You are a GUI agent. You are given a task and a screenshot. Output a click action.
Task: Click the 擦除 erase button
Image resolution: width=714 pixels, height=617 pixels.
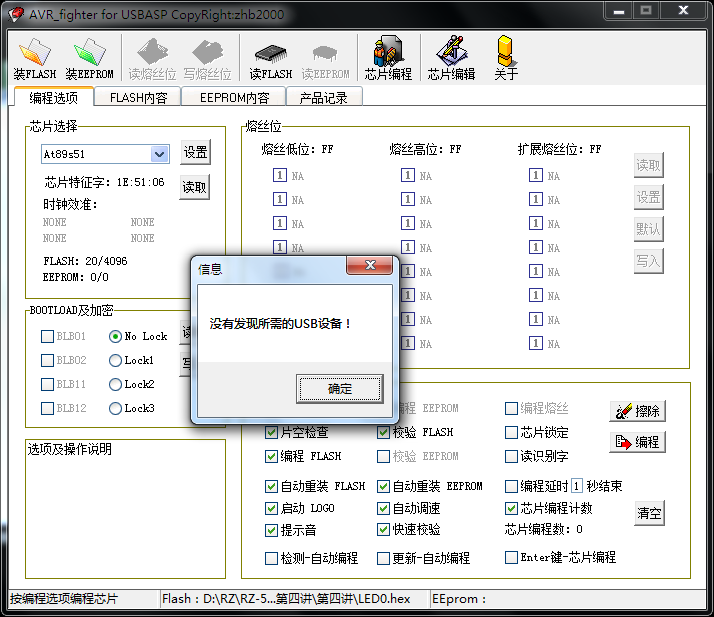click(638, 411)
